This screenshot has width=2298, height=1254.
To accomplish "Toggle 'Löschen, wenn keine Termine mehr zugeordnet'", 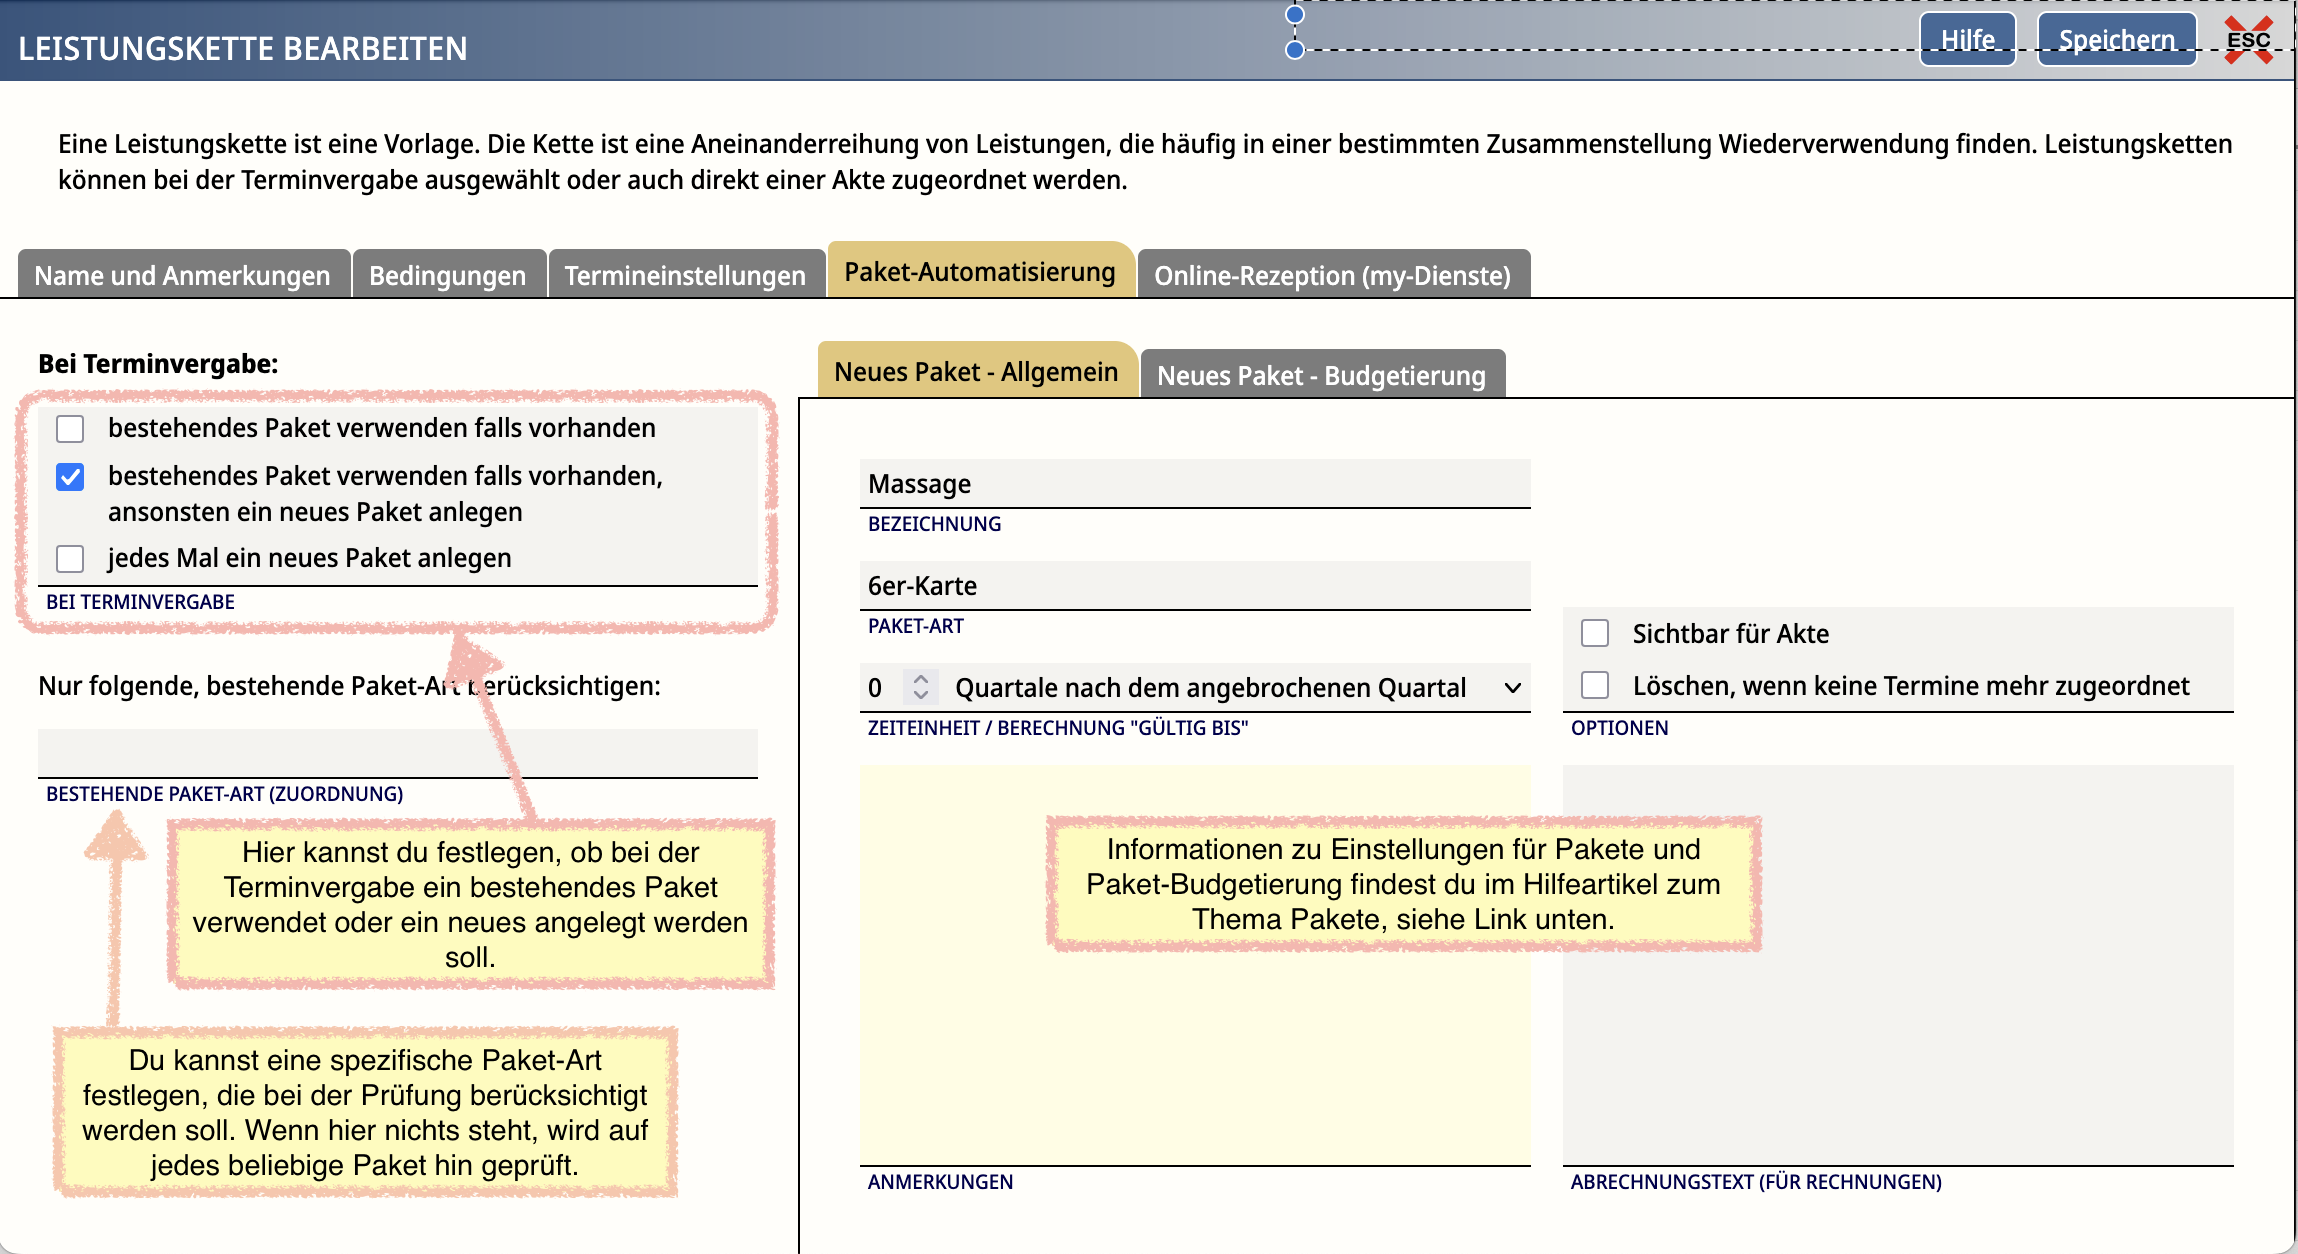I will coord(1595,686).
